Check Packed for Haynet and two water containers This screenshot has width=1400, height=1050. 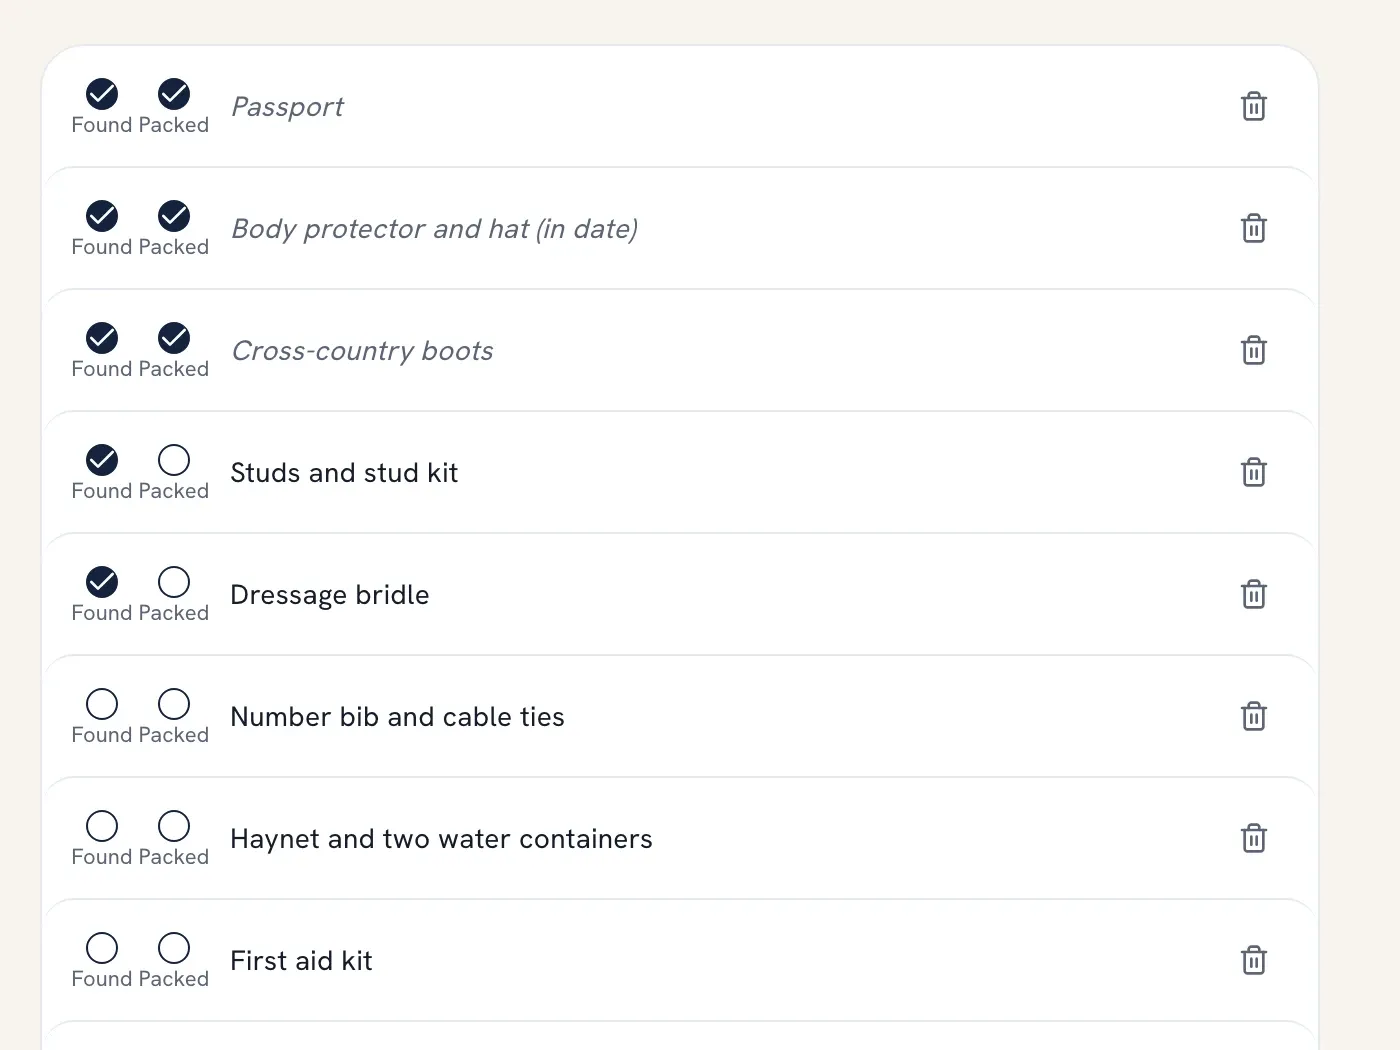(174, 826)
